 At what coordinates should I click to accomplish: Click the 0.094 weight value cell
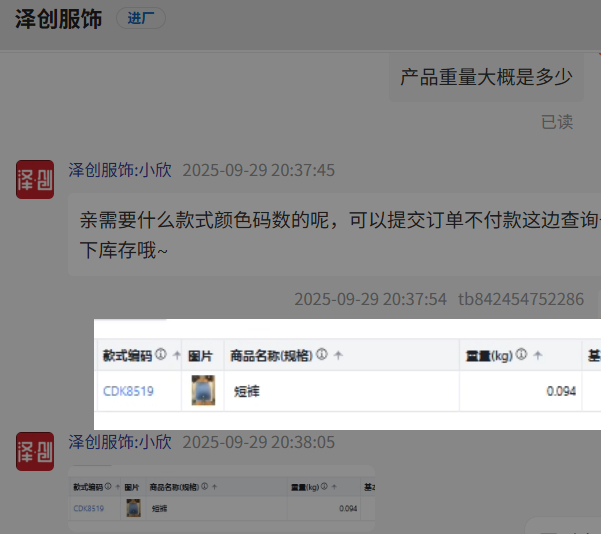[x=561, y=391]
